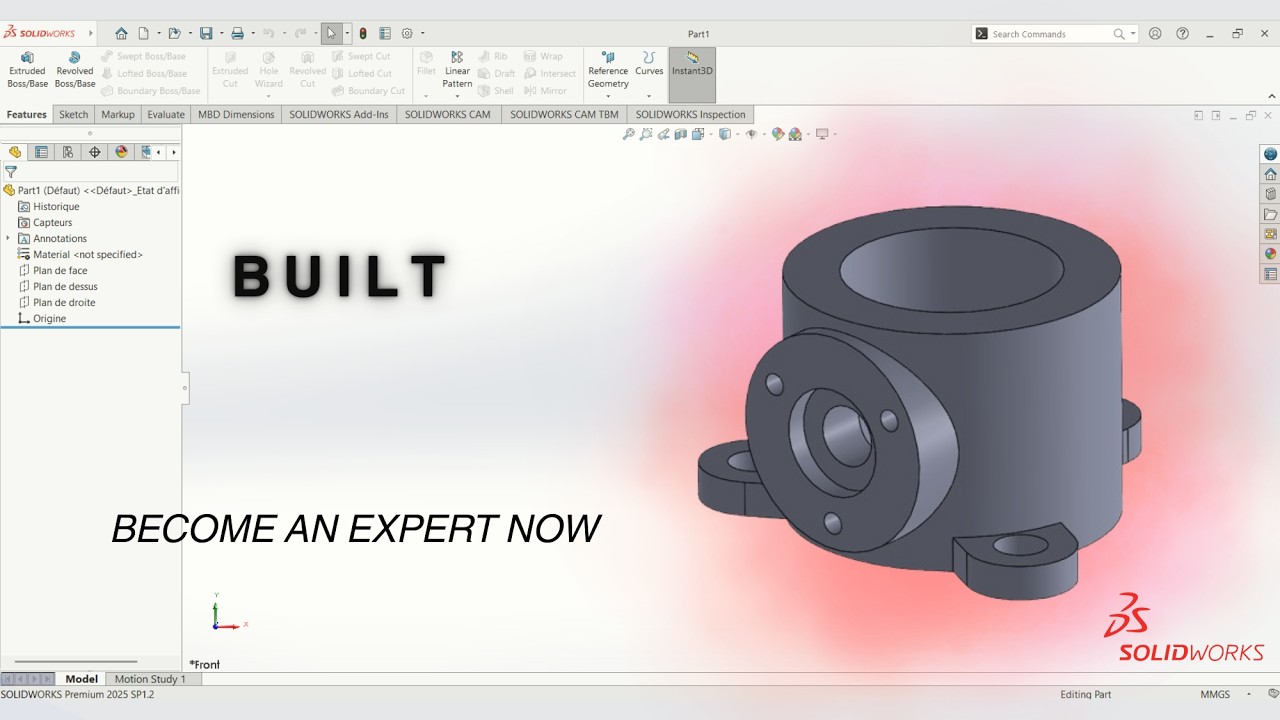Viewport: 1280px width, 720px height.
Task: Click the Zoom to Fit view icon
Action: 629,134
